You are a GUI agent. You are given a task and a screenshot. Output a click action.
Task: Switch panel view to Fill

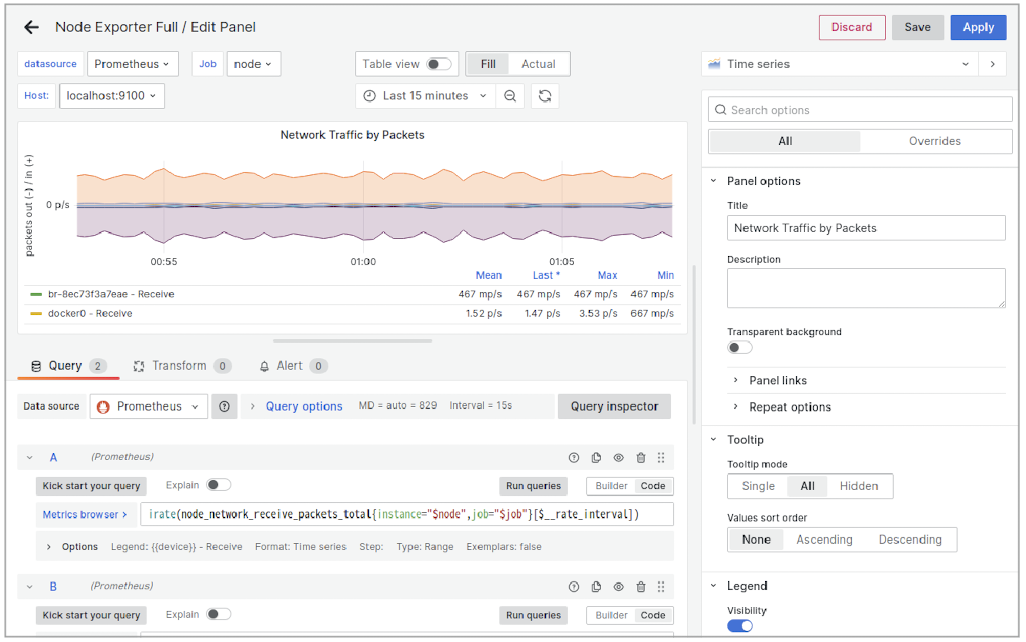(x=488, y=64)
